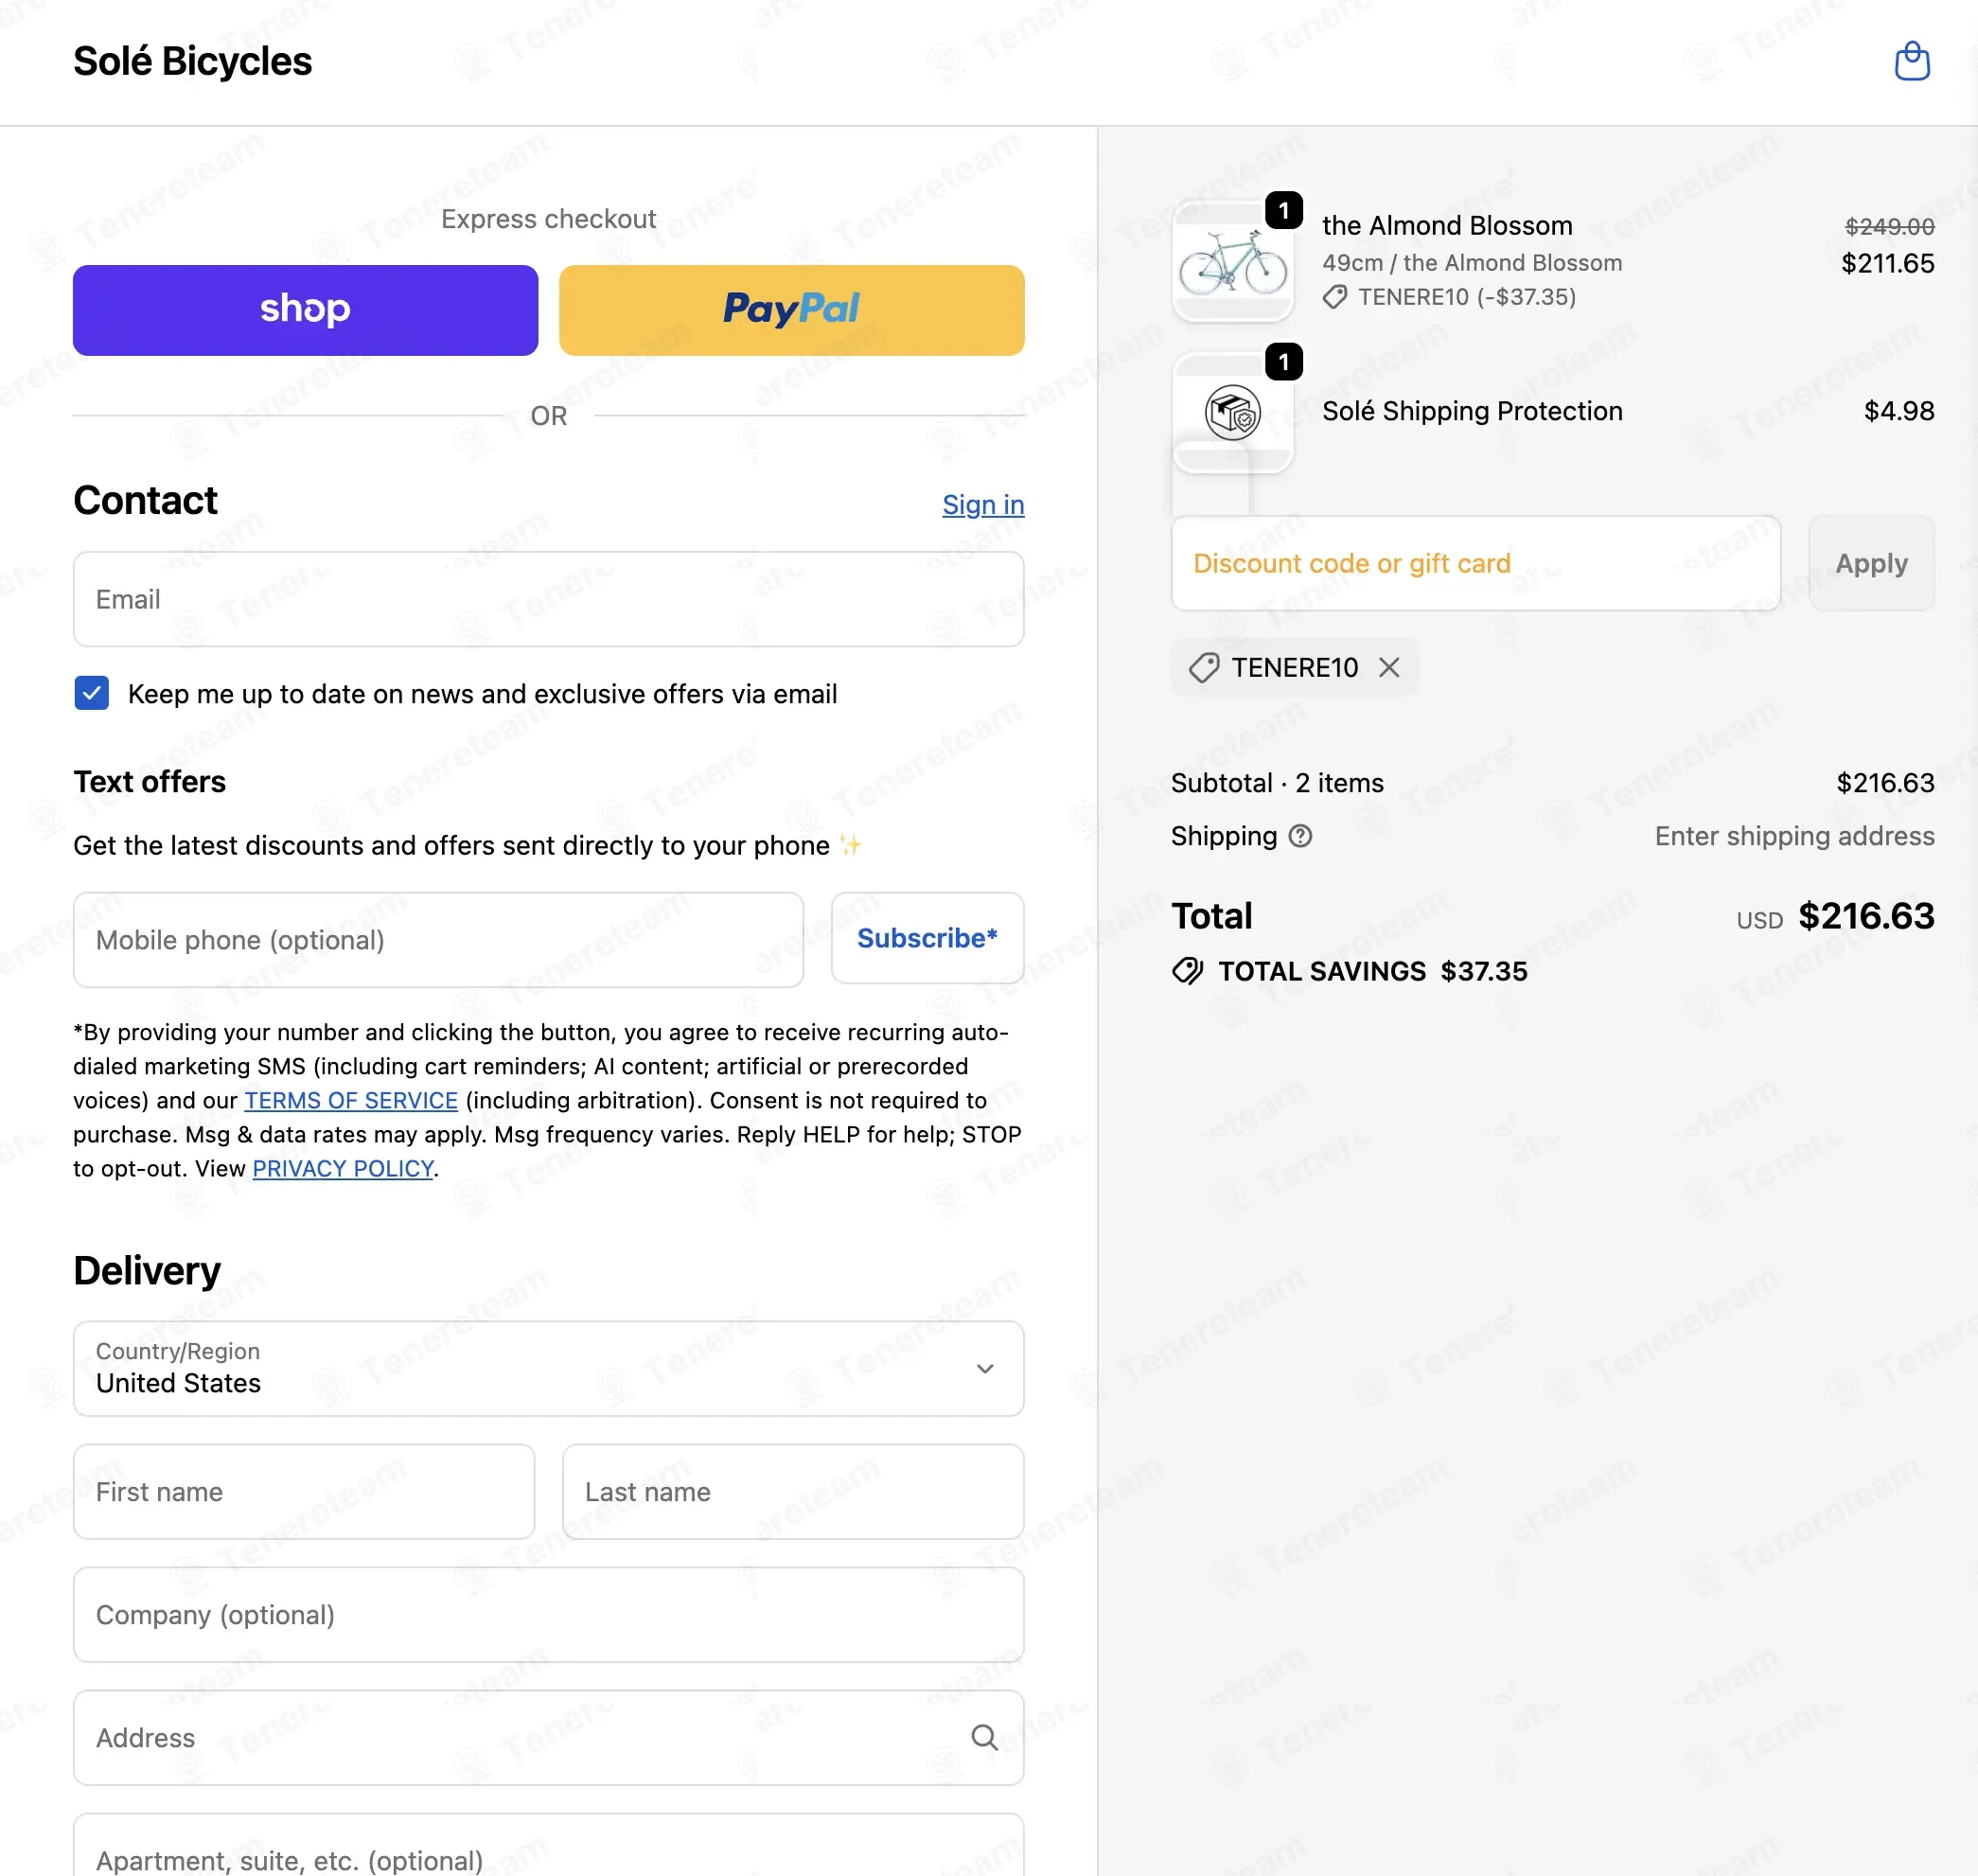The image size is (1978, 1876).
Task: Click the 'TENERE10 (-$37.35)' line discount text
Action: (x=1466, y=297)
